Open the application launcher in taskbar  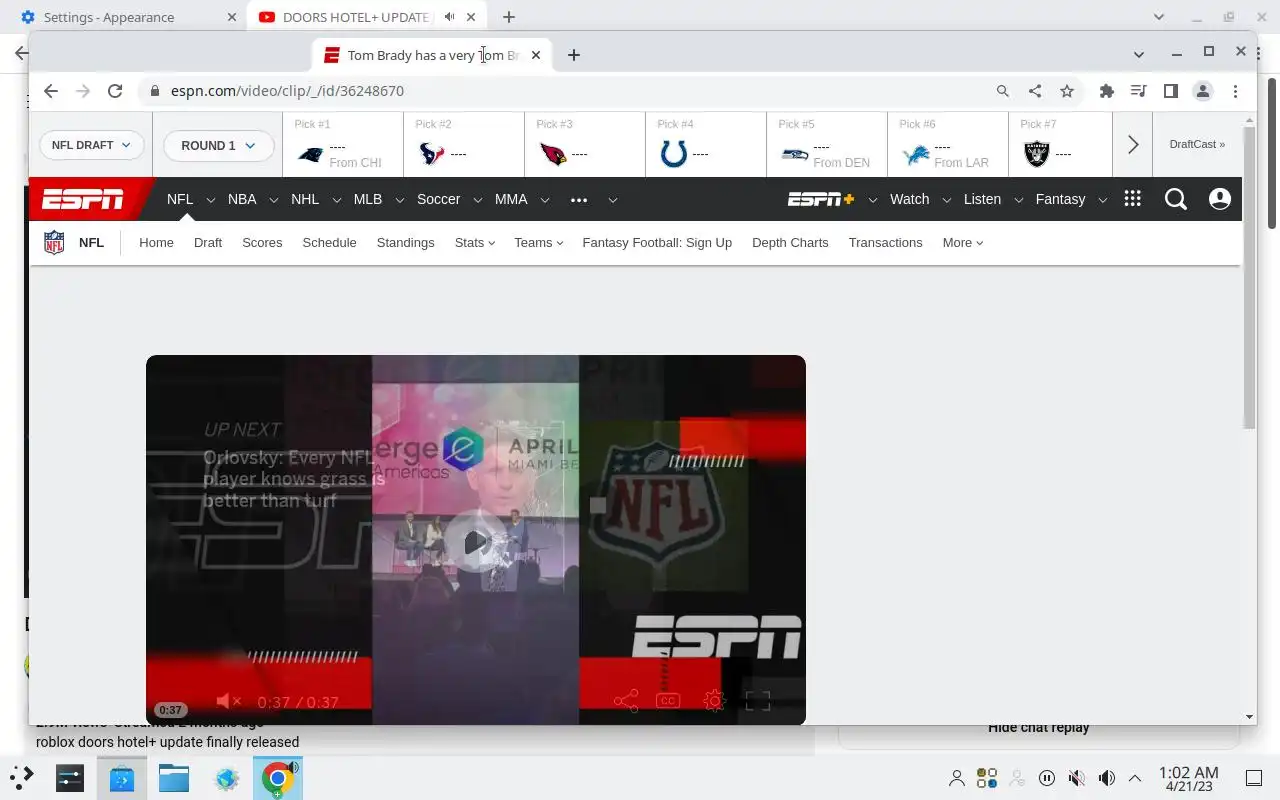click(21, 777)
